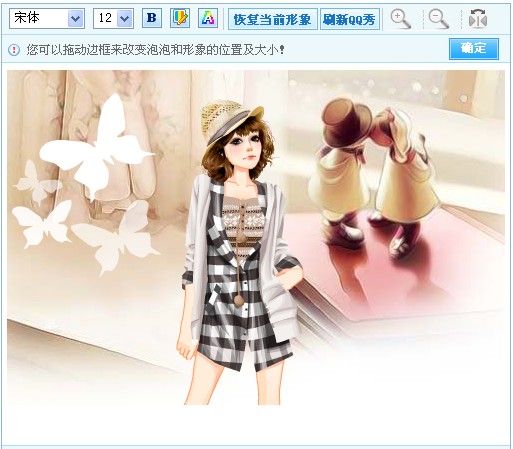
Task: Open the highlight pencil color tool
Action: pos(180,18)
